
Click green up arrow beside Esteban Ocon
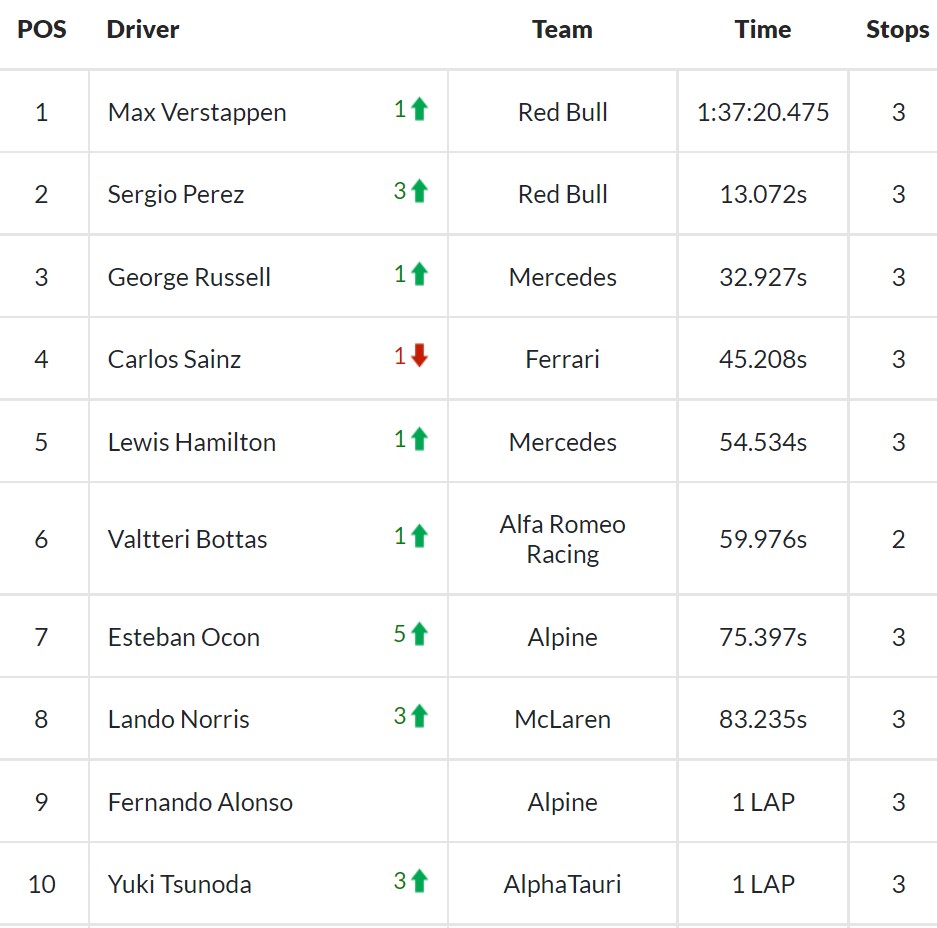[x=419, y=633]
